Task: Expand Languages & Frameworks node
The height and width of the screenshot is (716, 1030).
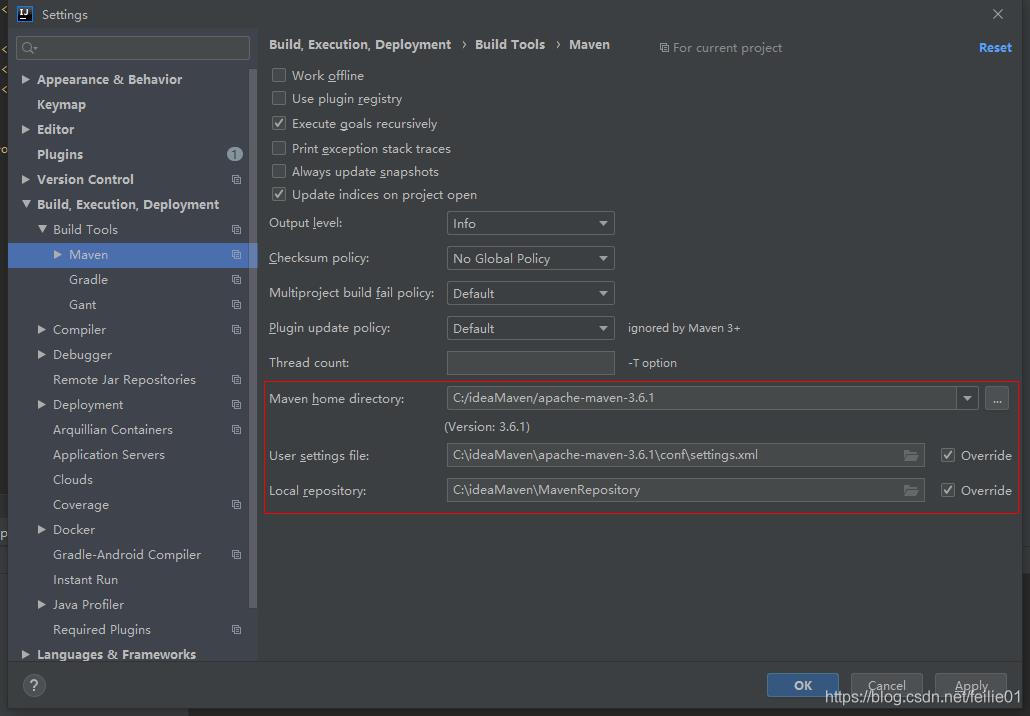Action: click(x=26, y=654)
